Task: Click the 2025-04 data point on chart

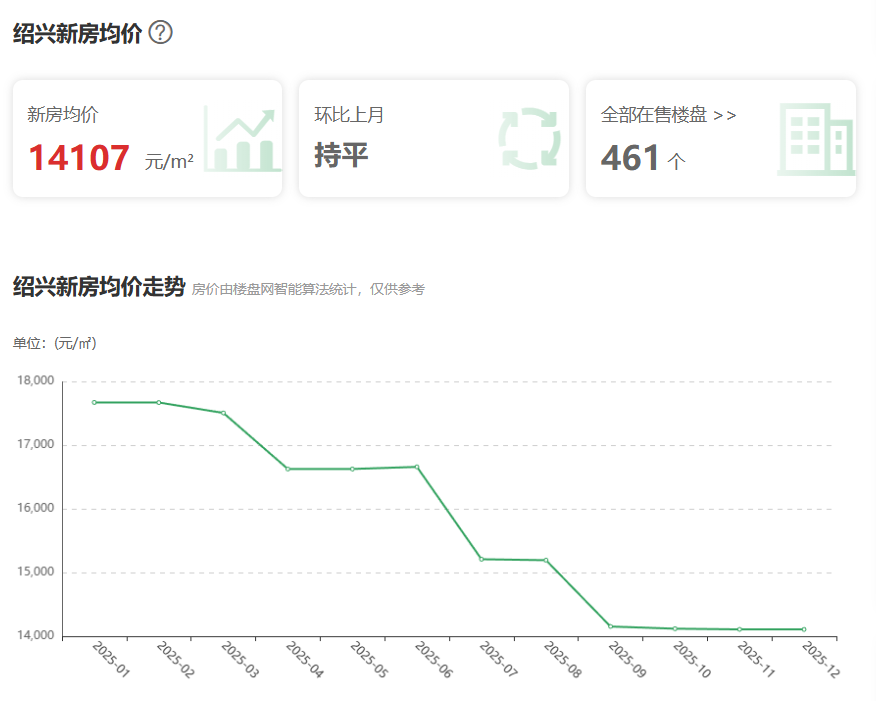Action: 288,469
